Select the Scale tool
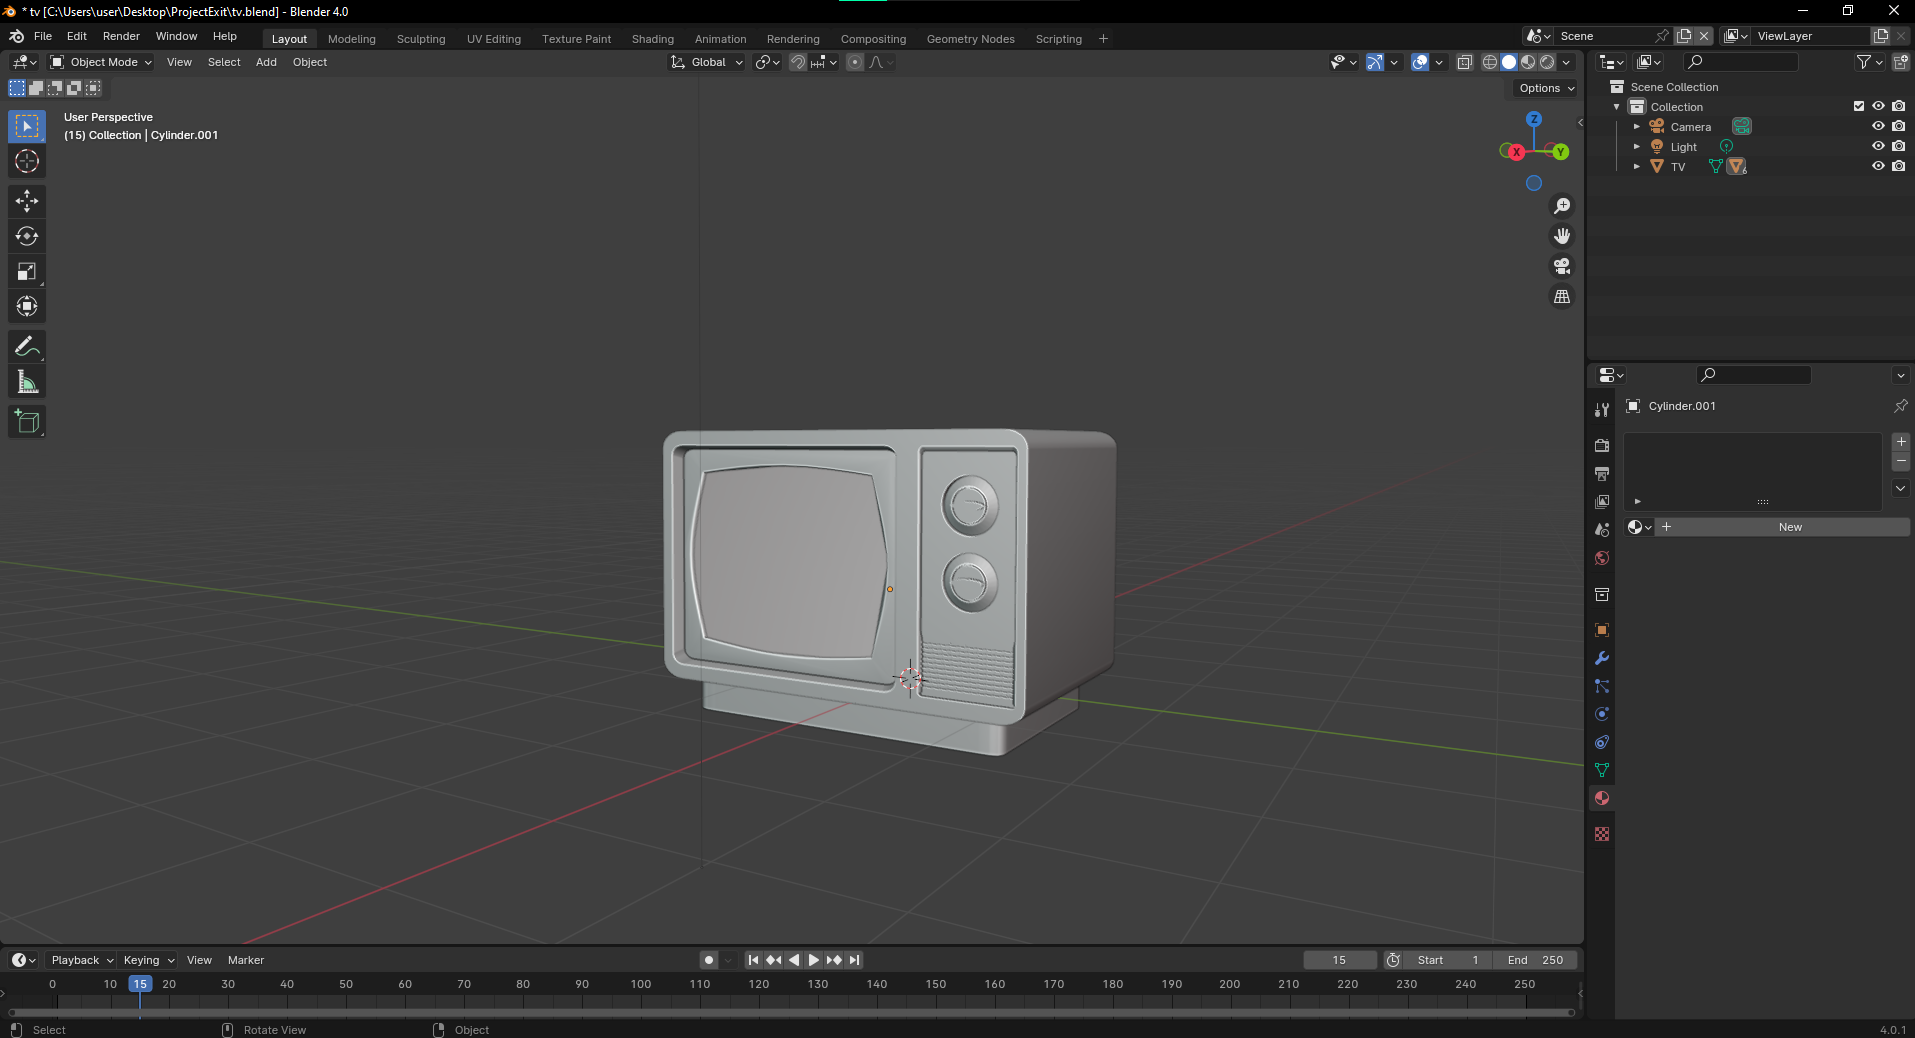The height and width of the screenshot is (1038, 1915). click(27, 271)
